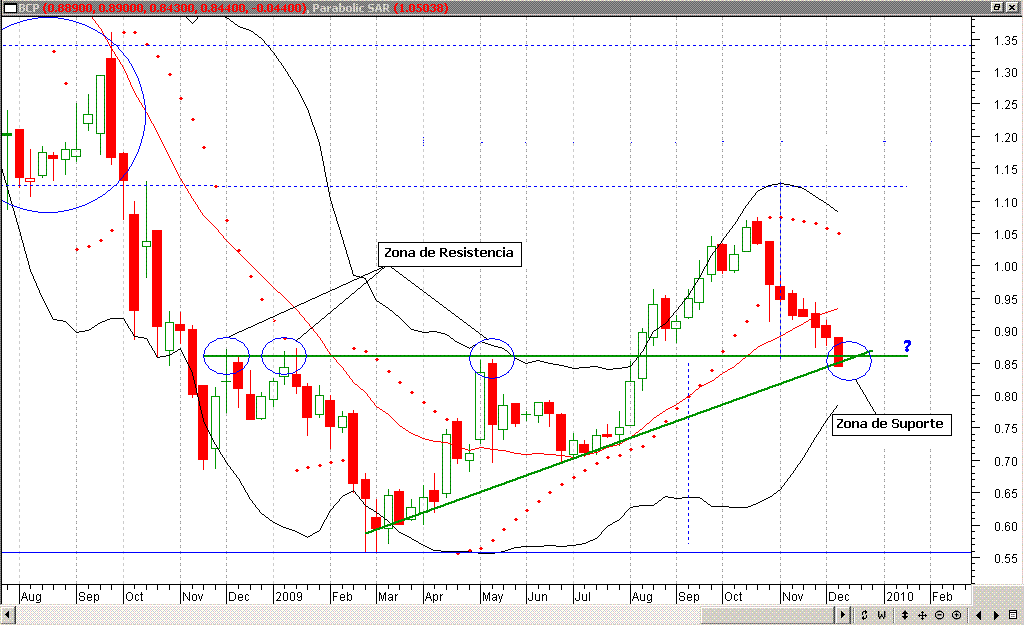This screenshot has width=1024, height=625.
Task: Go to next chart with right triangle
Action: click(996, 615)
